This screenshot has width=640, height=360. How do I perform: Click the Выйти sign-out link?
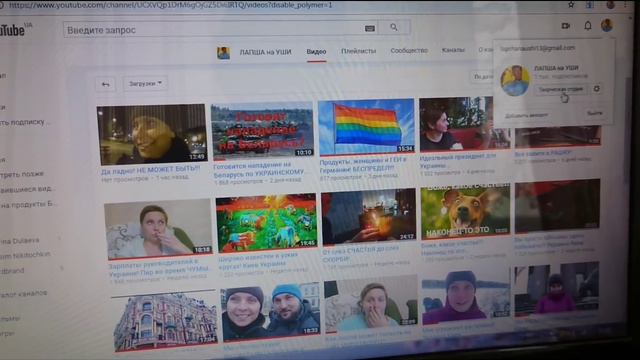595,113
